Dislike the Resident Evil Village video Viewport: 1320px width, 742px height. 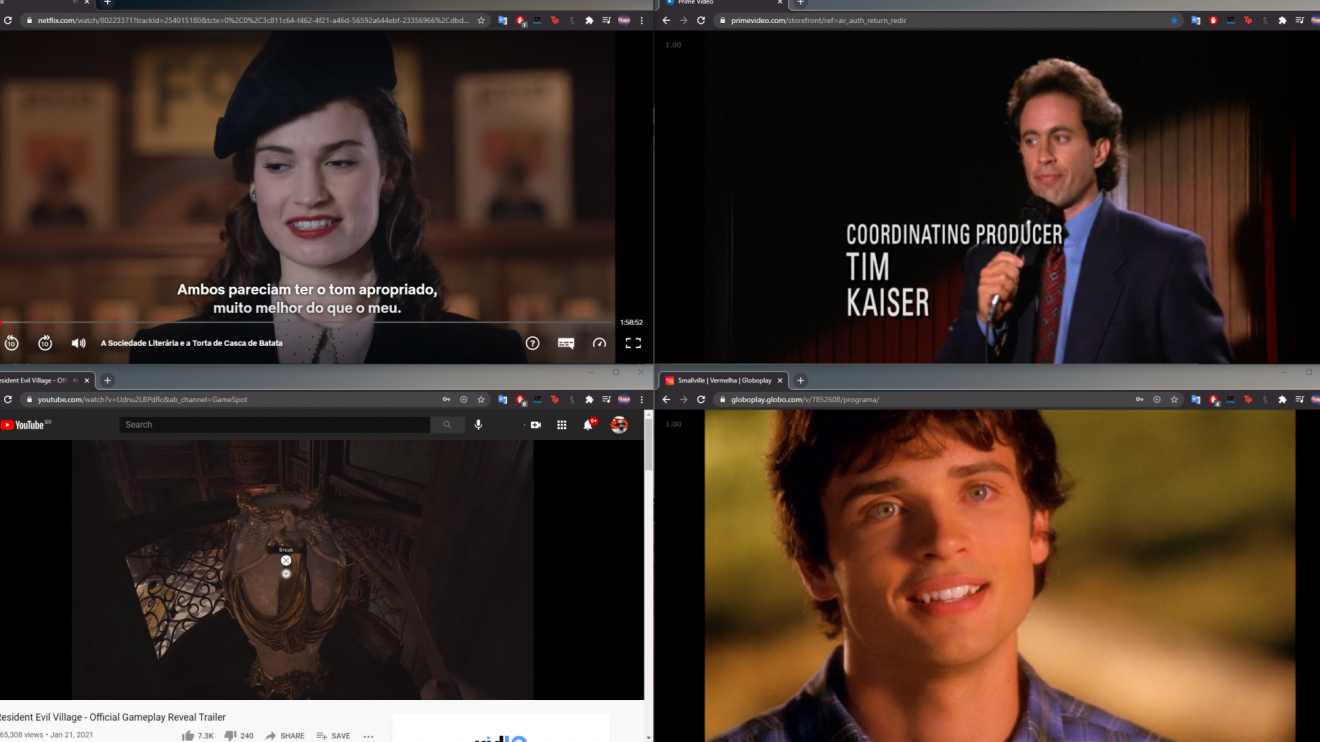(x=239, y=736)
